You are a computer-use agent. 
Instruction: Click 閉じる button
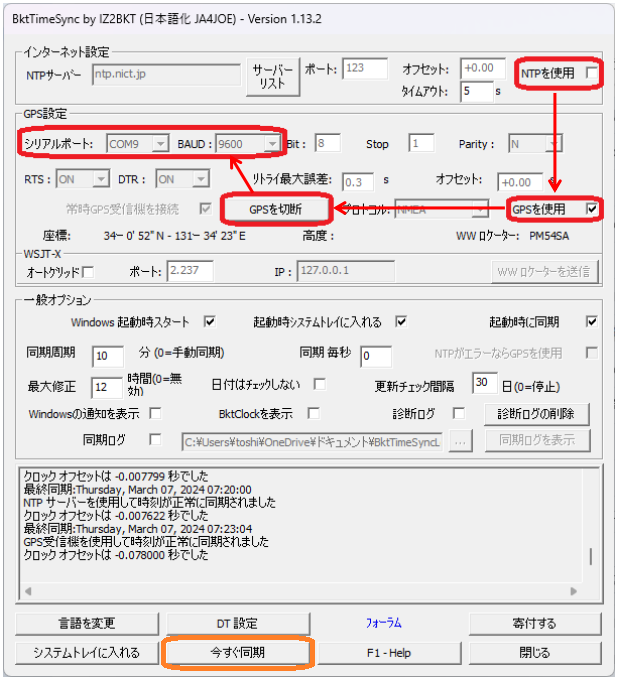coord(535,653)
